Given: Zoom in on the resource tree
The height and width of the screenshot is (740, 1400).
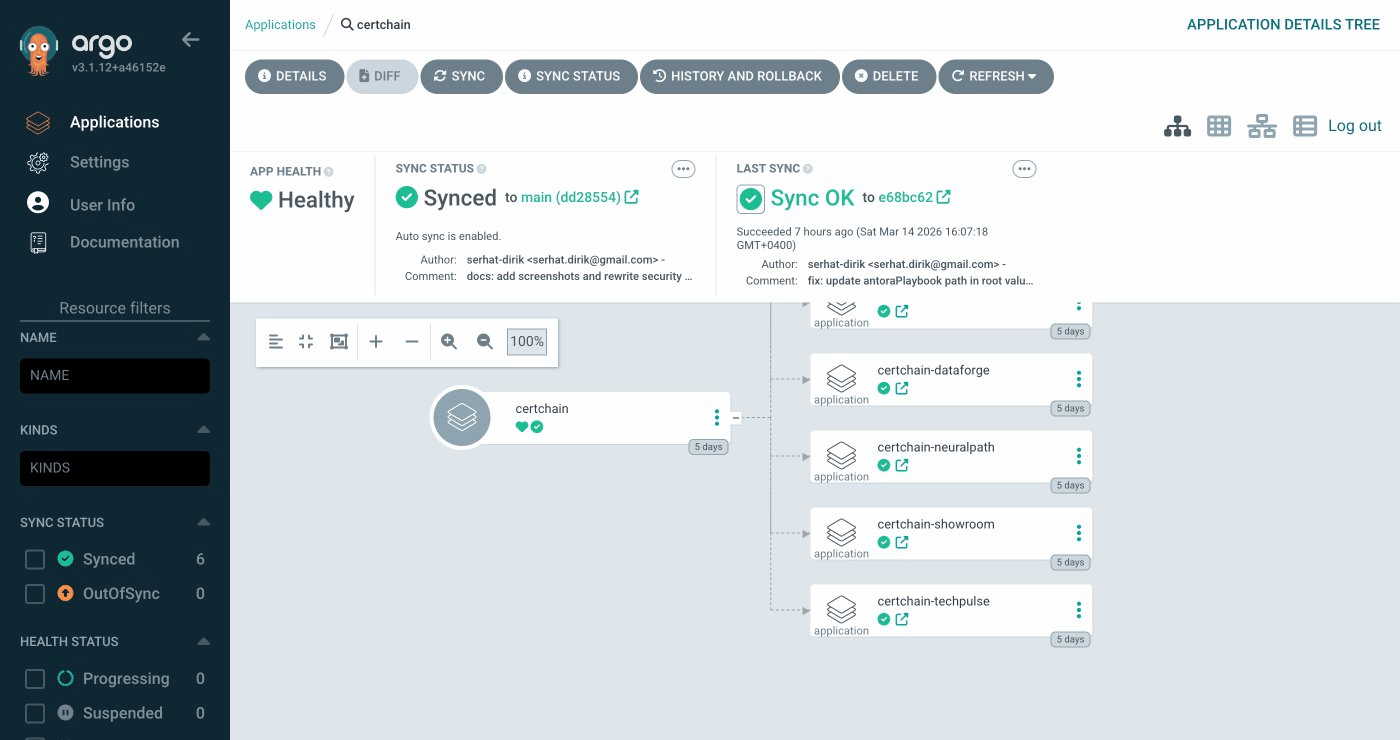Looking at the screenshot, I should click(448, 341).
